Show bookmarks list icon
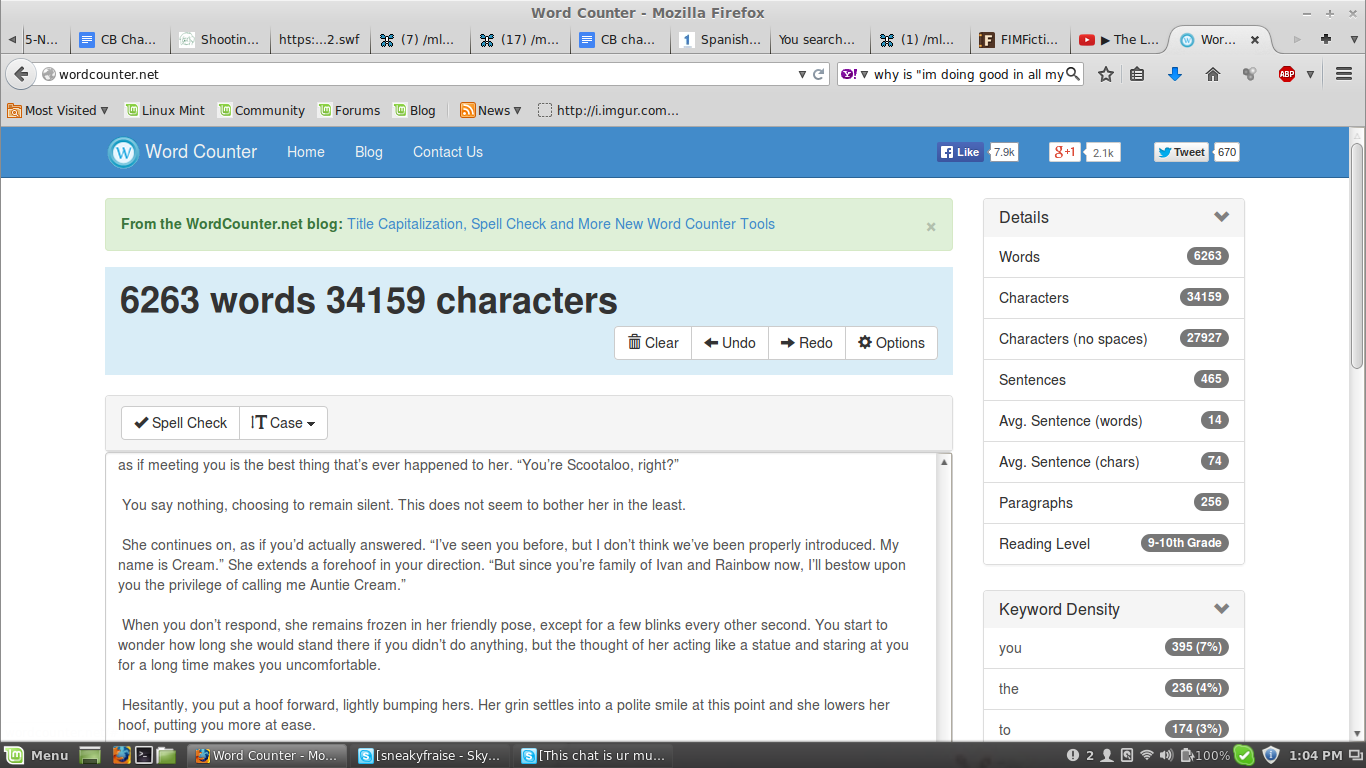 [1137, 74]
